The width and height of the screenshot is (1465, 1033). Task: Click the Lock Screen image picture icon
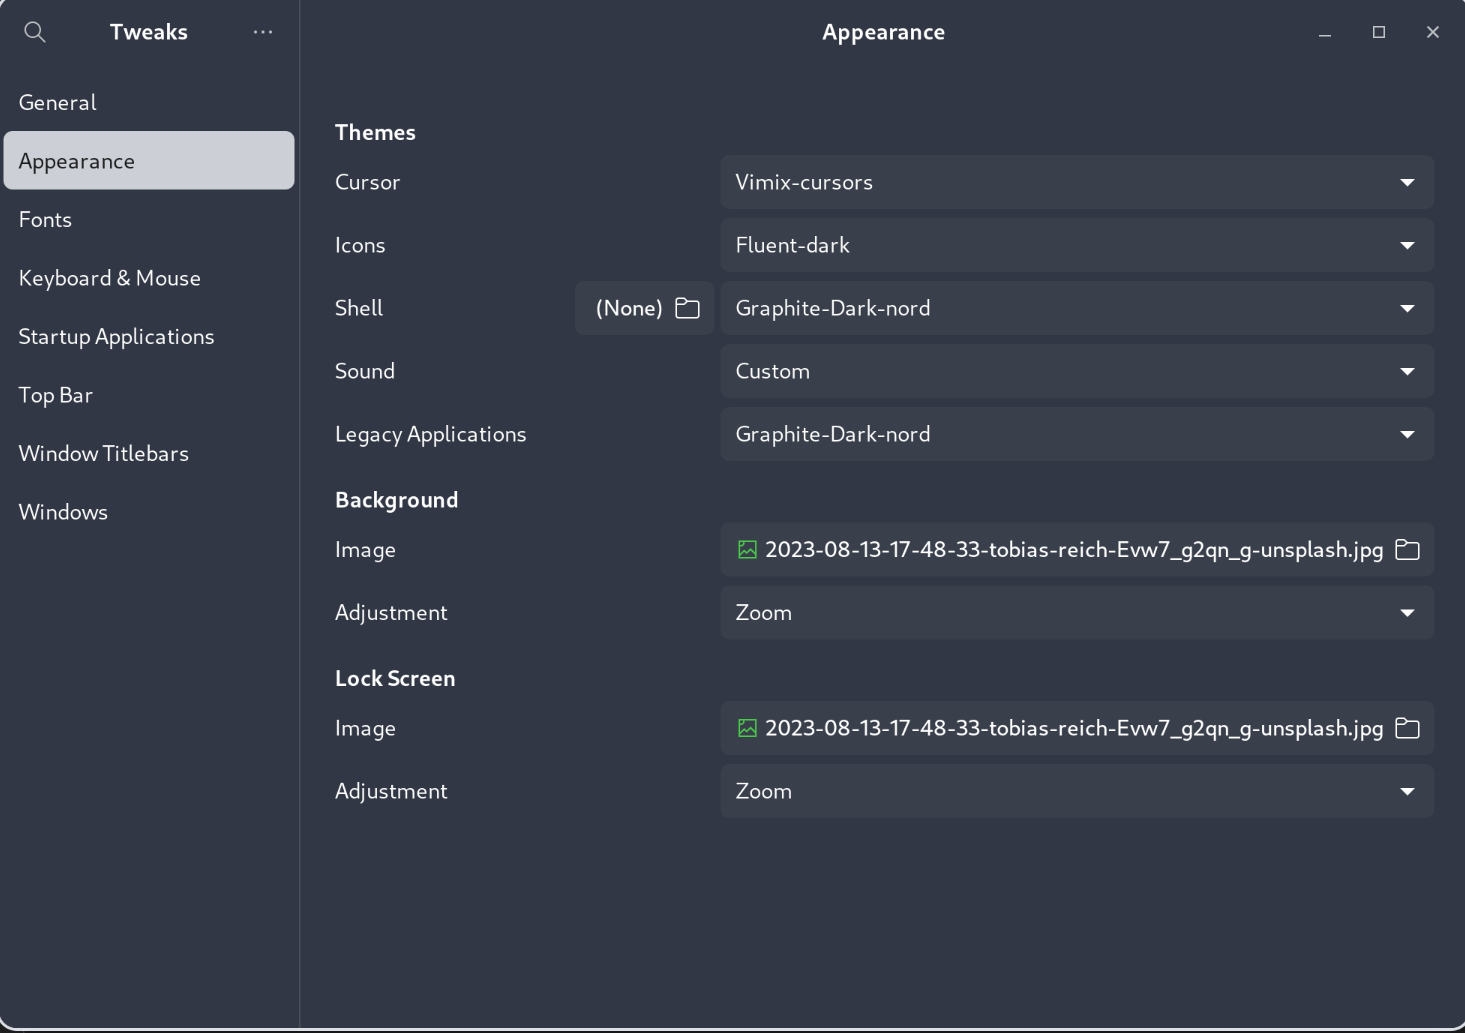click(x=747, y=728)
